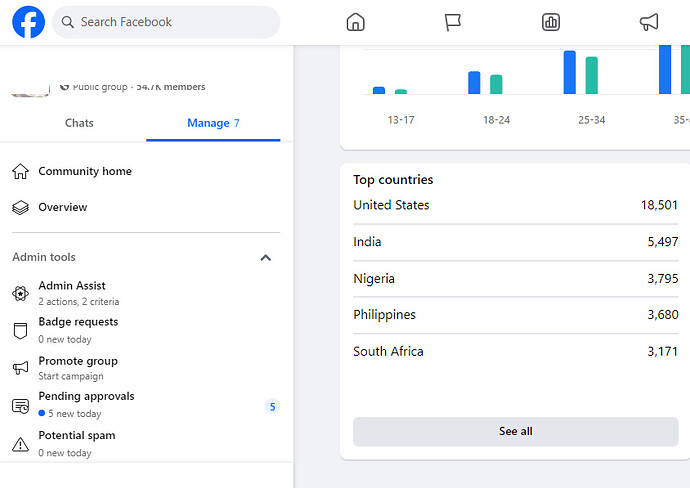Click the Top countries heading
The image size is (690, 488).
(x=393, y=180)
